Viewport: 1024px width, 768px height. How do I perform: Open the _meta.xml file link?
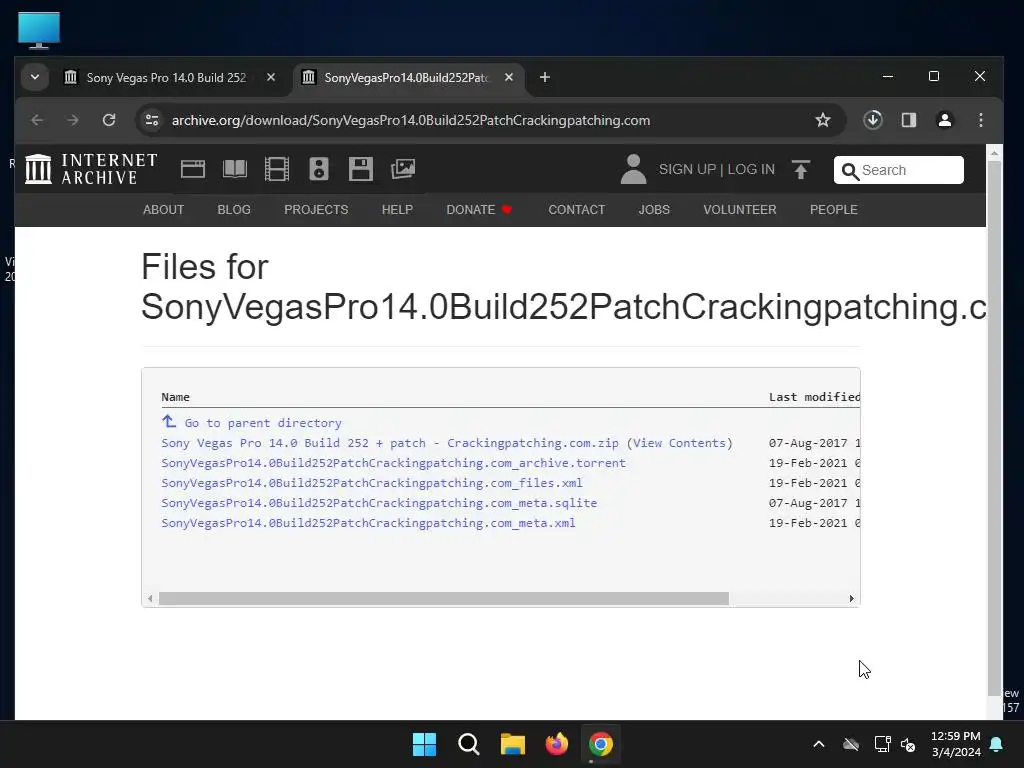pyautogui.click(x=368, y=523)
